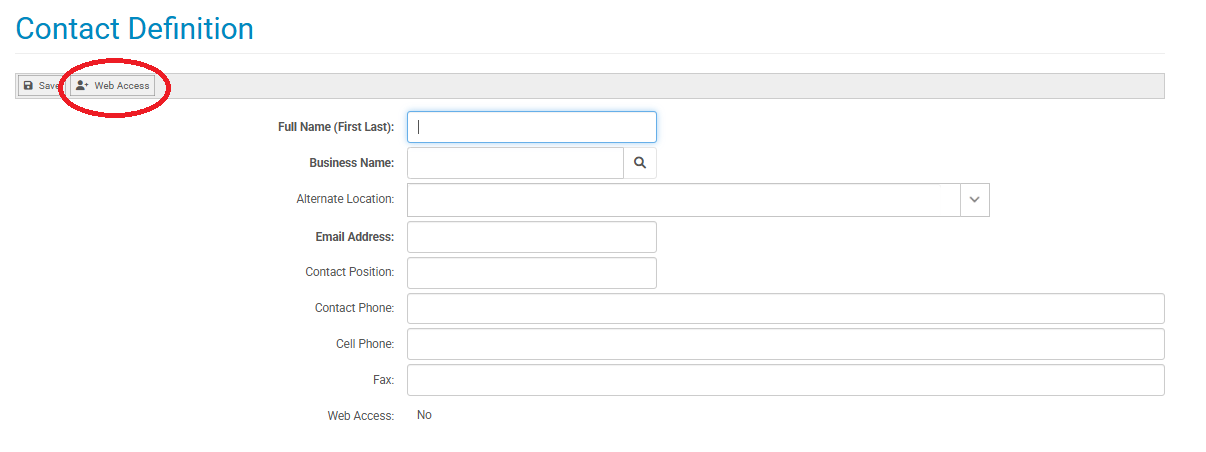The width and height of the screenshot is (1206, 452).
Task: Open the Alternate Location combo box
Action: [698, 200]
